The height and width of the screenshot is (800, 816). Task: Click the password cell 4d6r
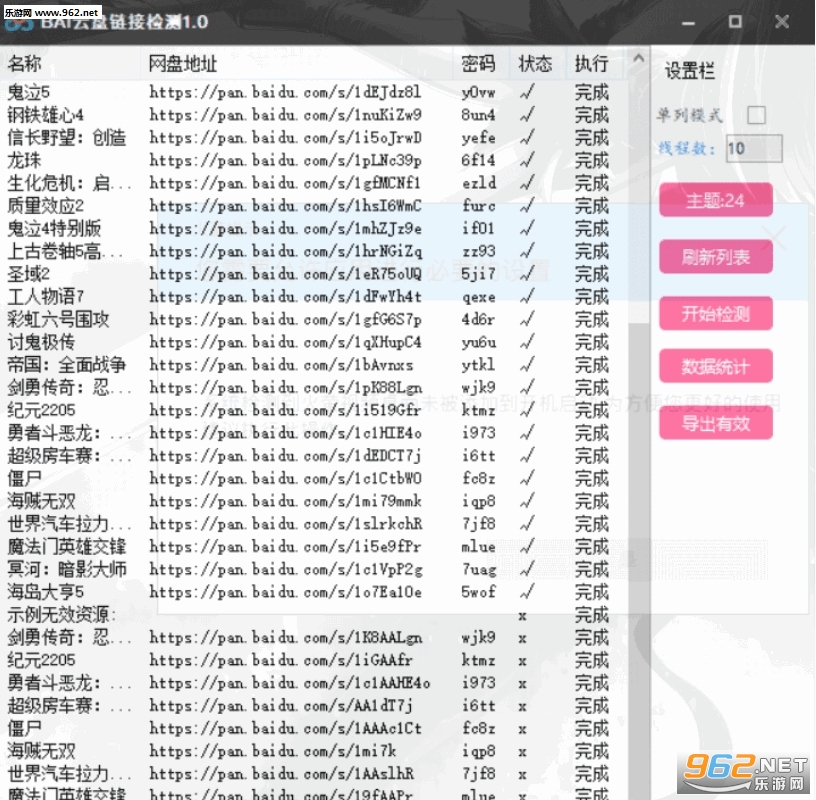pos(478,320)
